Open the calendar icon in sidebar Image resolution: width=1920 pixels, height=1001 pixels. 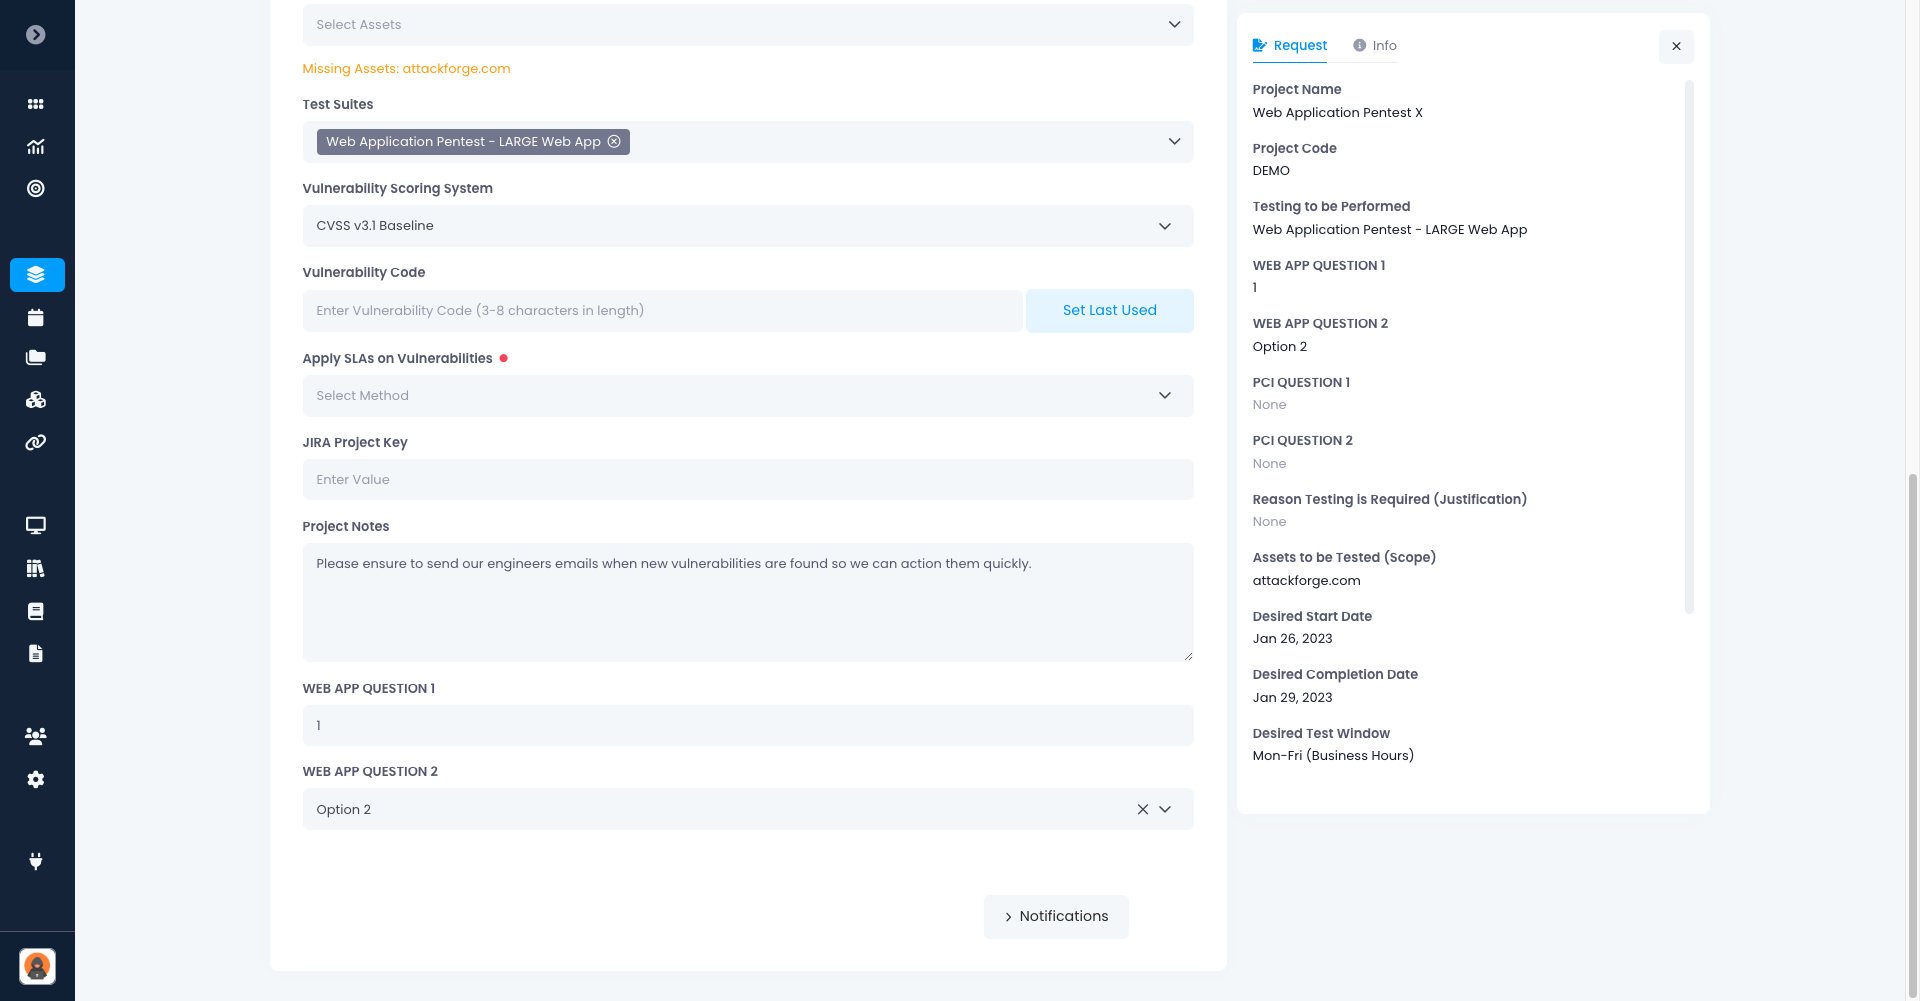[36, 318]
